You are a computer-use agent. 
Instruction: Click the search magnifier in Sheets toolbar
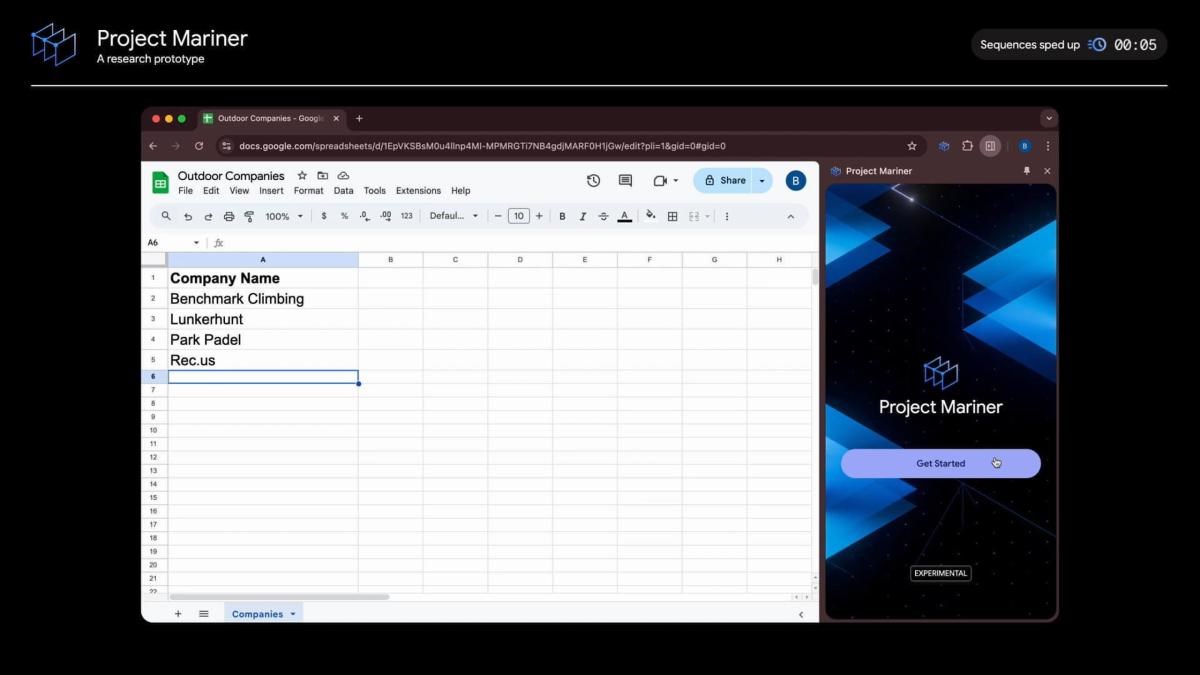click(166, 216)
